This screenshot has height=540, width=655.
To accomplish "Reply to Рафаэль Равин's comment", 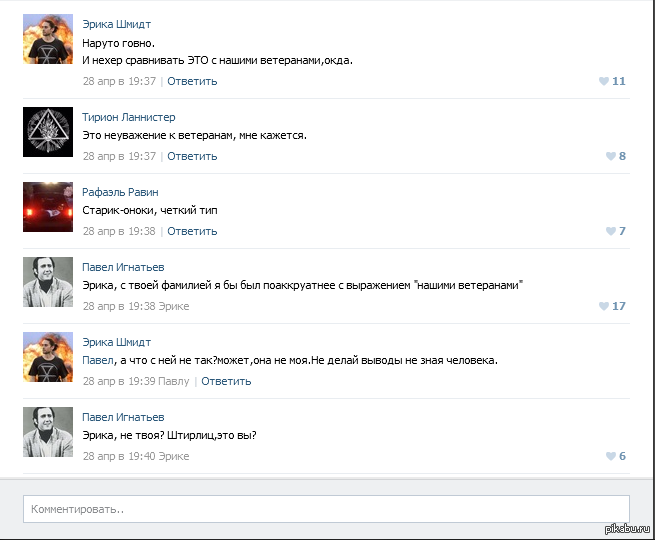I will point(192,231).
